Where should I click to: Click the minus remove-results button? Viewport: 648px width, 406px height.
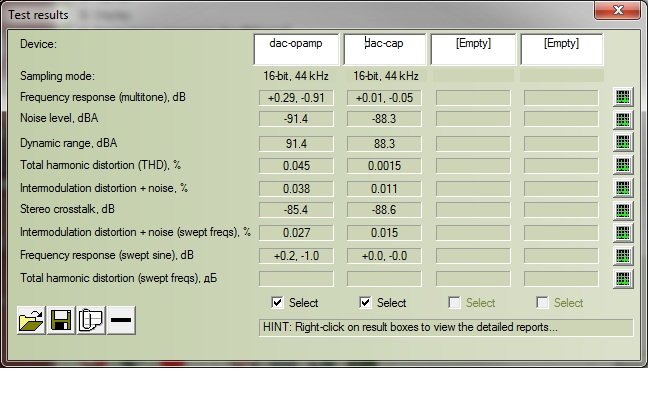pyautogui.click(x=121, y=320)
